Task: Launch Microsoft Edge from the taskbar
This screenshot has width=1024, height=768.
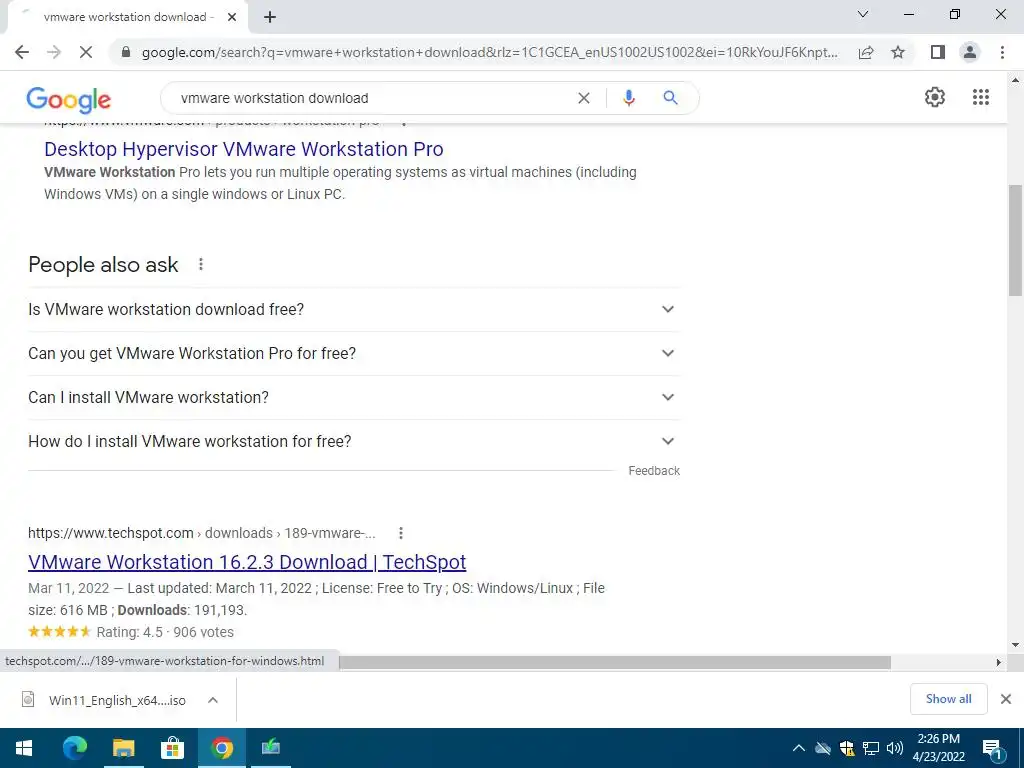Action: [74, 748]
